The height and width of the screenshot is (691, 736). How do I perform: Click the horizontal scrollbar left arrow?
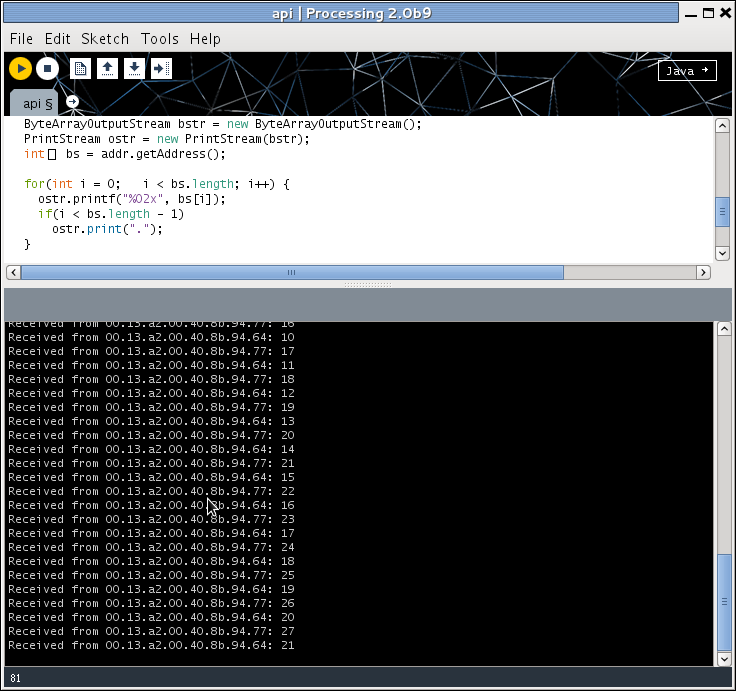(14, 272)
